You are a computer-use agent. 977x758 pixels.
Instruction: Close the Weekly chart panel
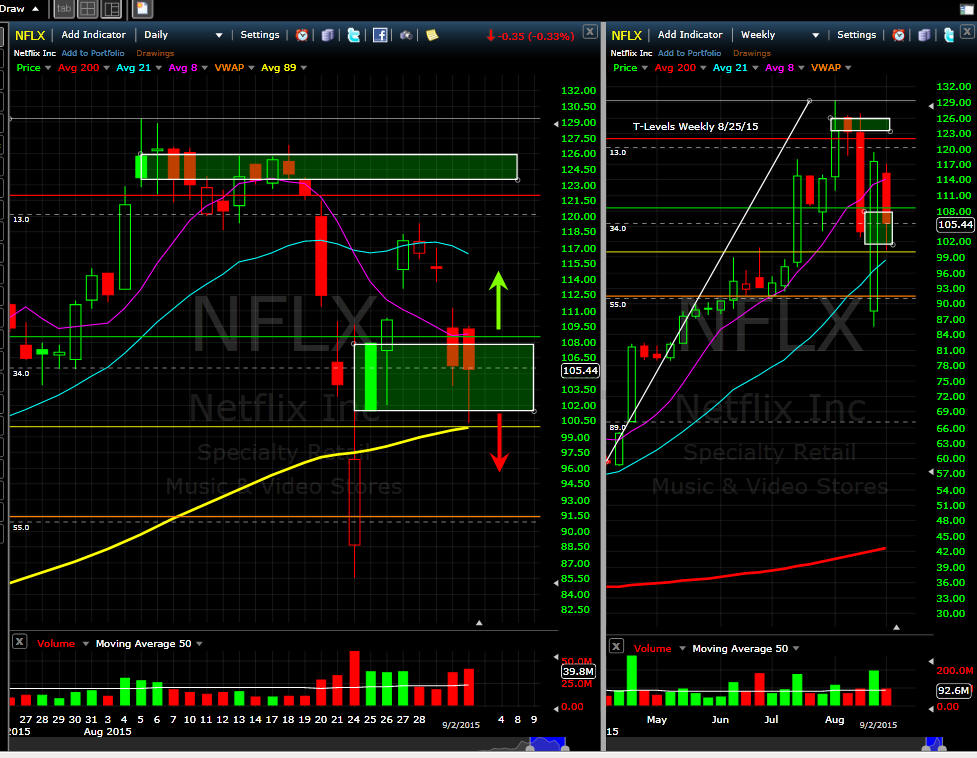pos(969,31)
